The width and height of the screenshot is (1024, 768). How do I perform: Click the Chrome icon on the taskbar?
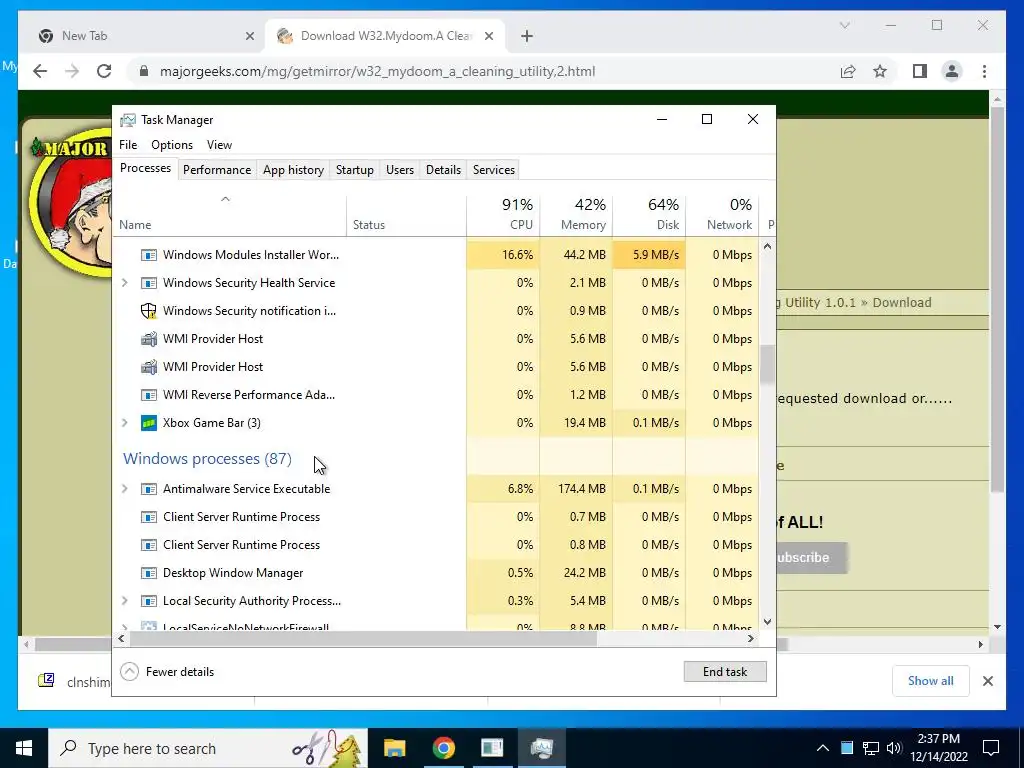pyautogui.click(x=443, y=748)
